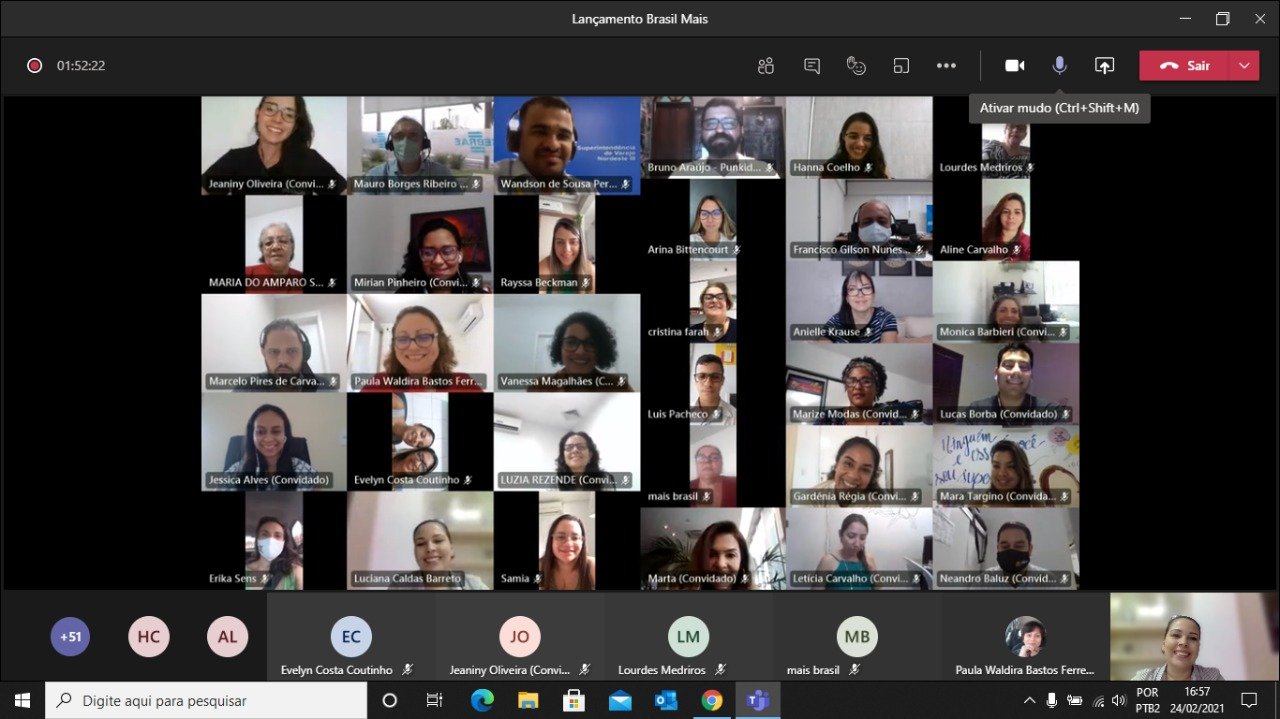Open Google Chrome from the taskbar
The height and width of the screenshot is (719, 1280).
point(712,700)
